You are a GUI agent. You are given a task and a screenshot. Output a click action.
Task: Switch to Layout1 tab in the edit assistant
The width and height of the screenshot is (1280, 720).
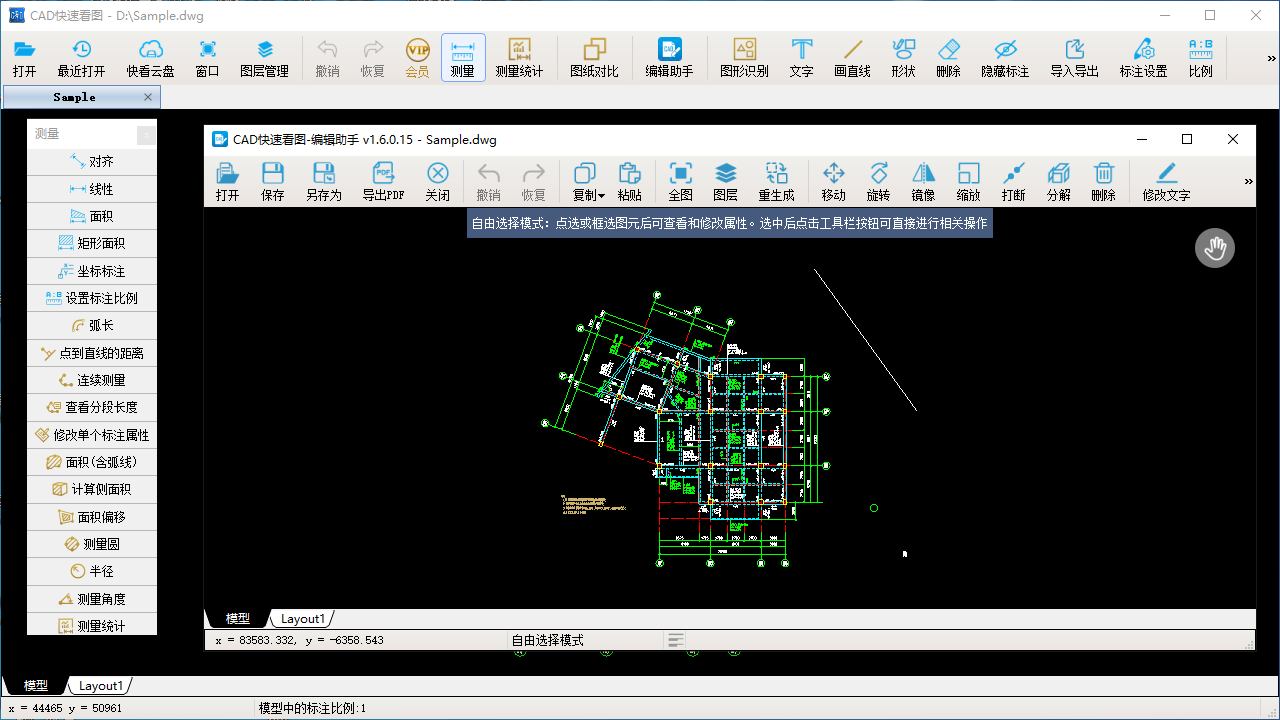click(302, 619)
